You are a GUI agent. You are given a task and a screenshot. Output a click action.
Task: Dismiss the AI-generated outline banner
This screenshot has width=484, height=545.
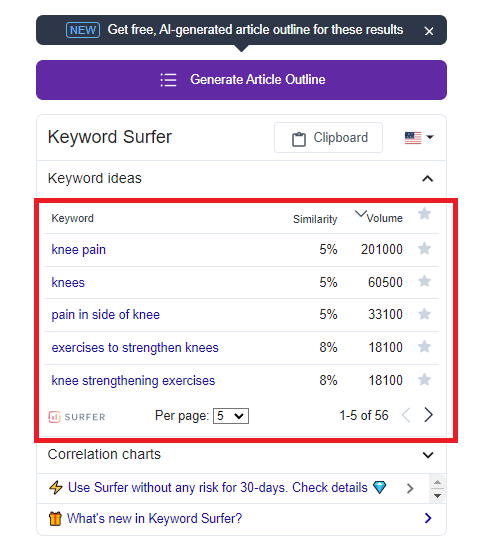coord(429,31)
